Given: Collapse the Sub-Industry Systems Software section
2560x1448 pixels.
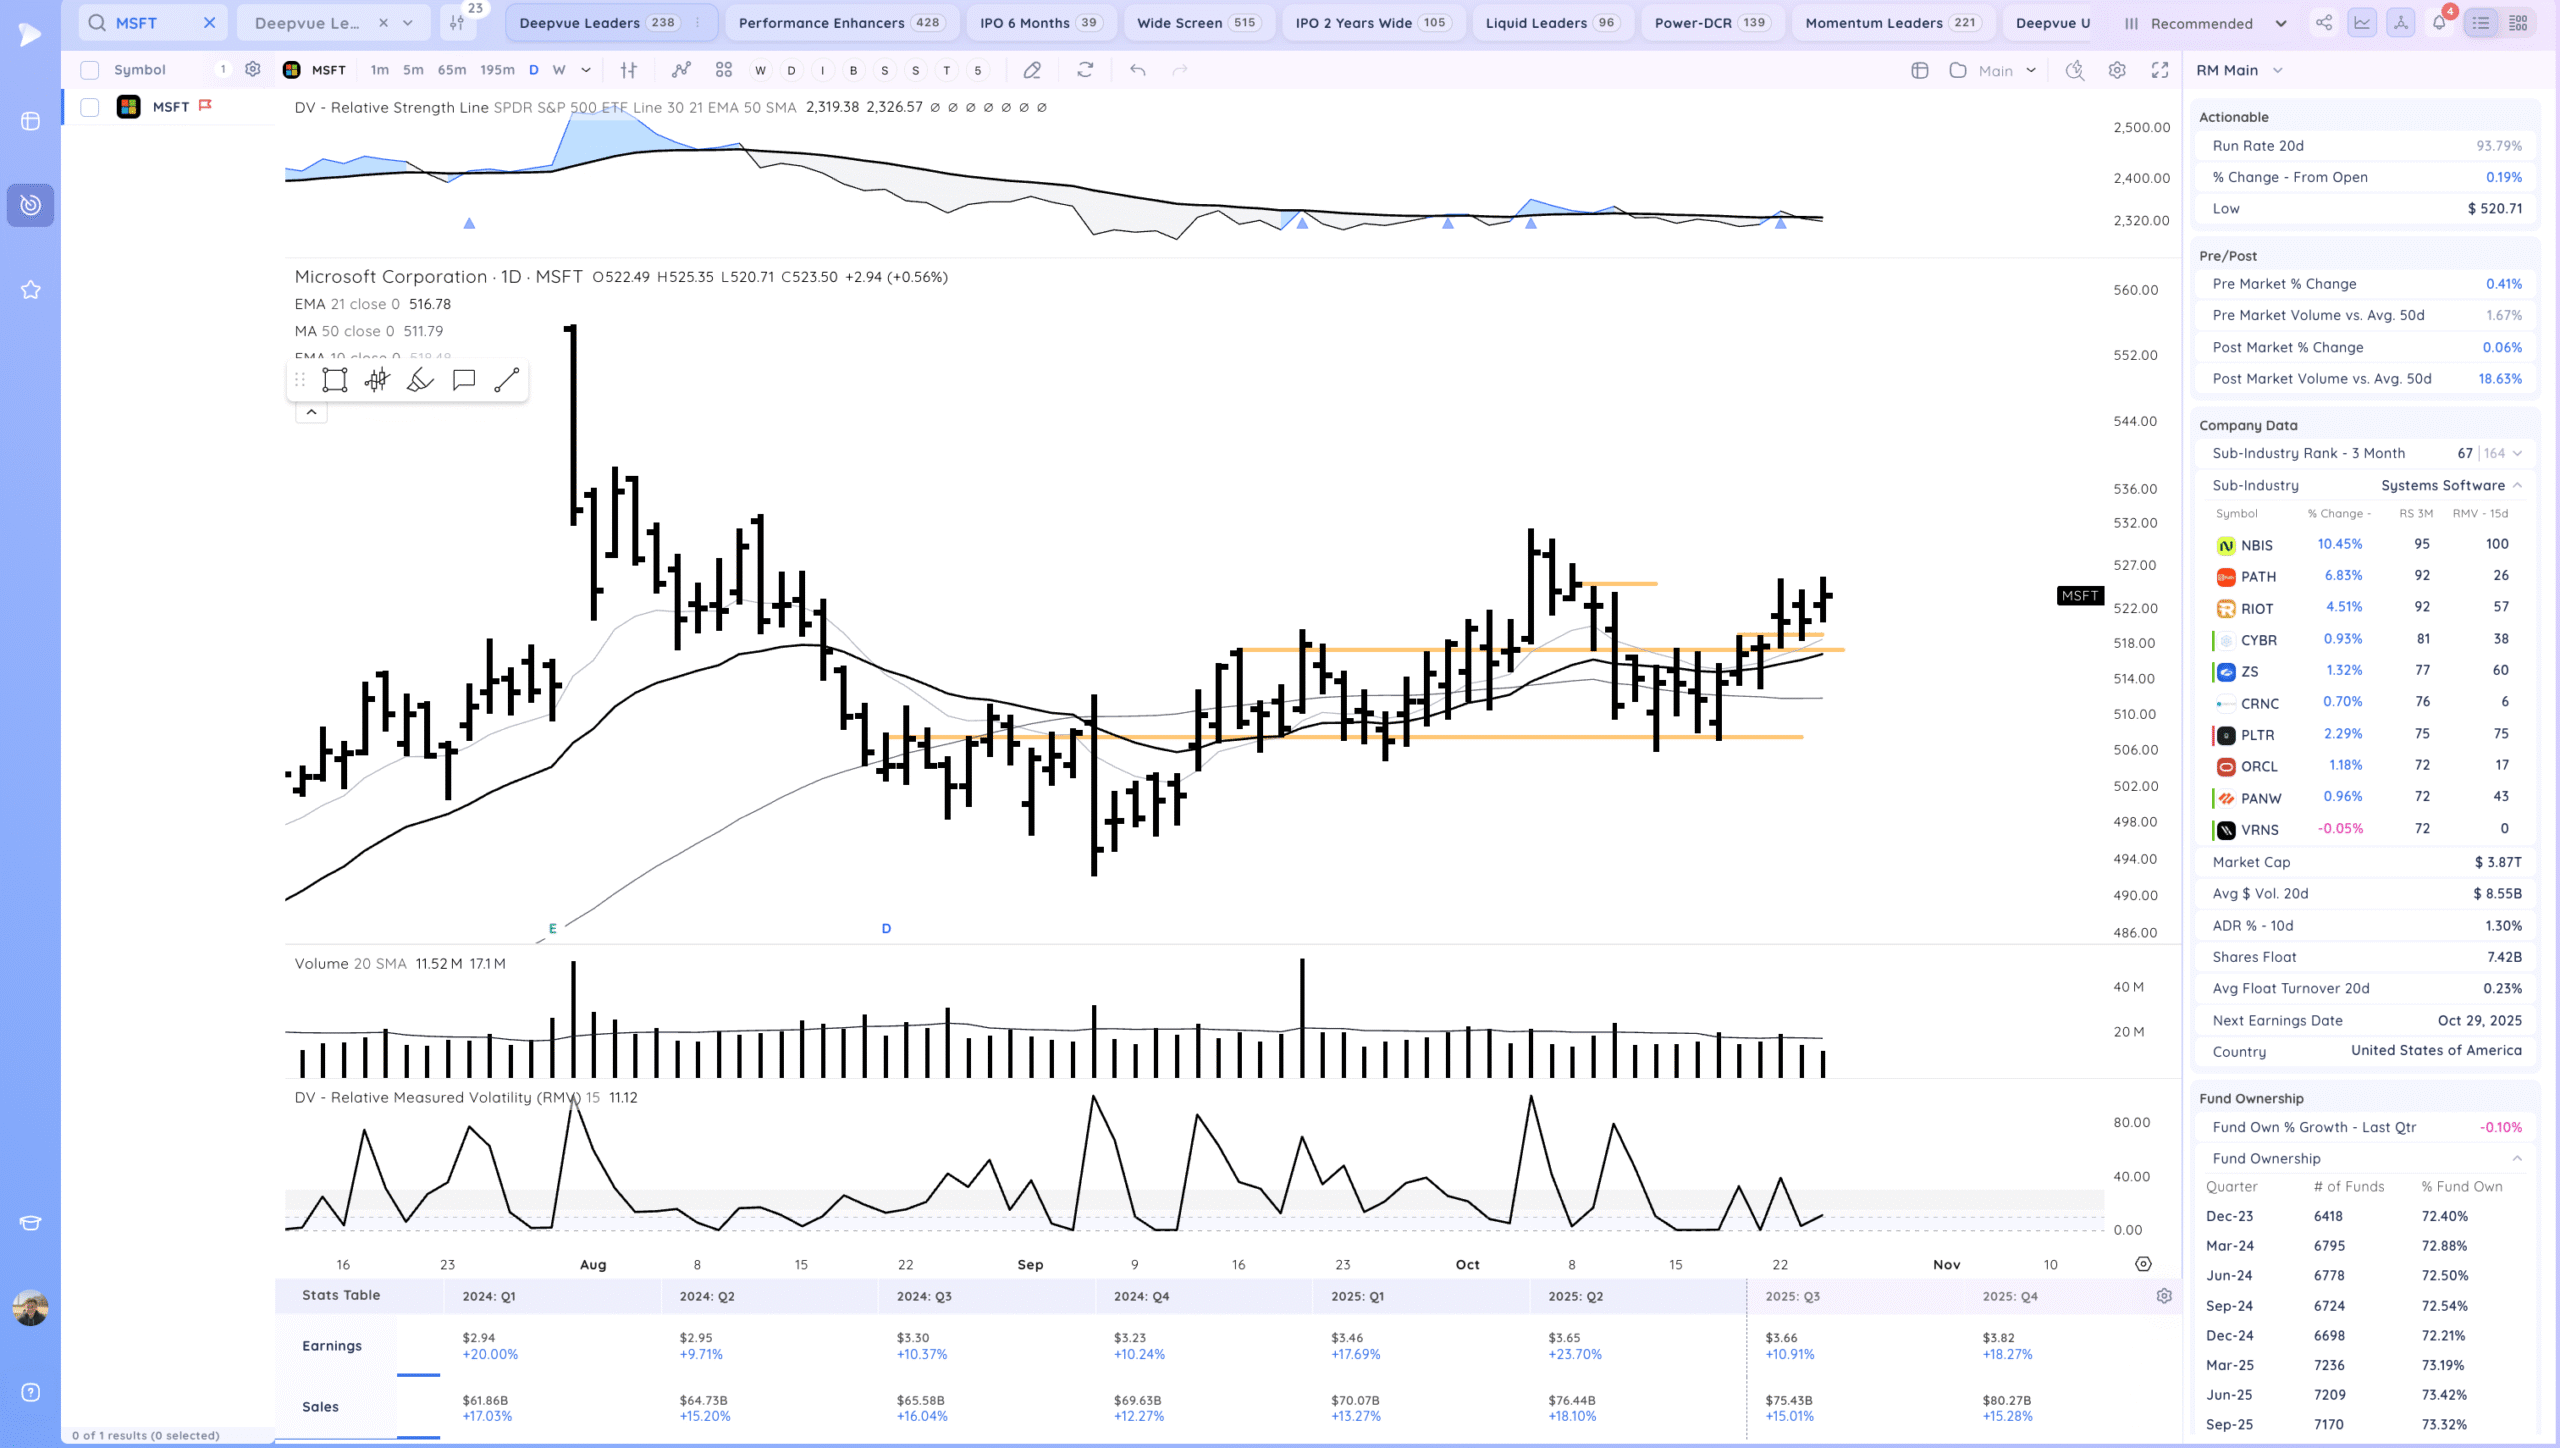Looking at the screenshot, I should (x=2517, y=485).
